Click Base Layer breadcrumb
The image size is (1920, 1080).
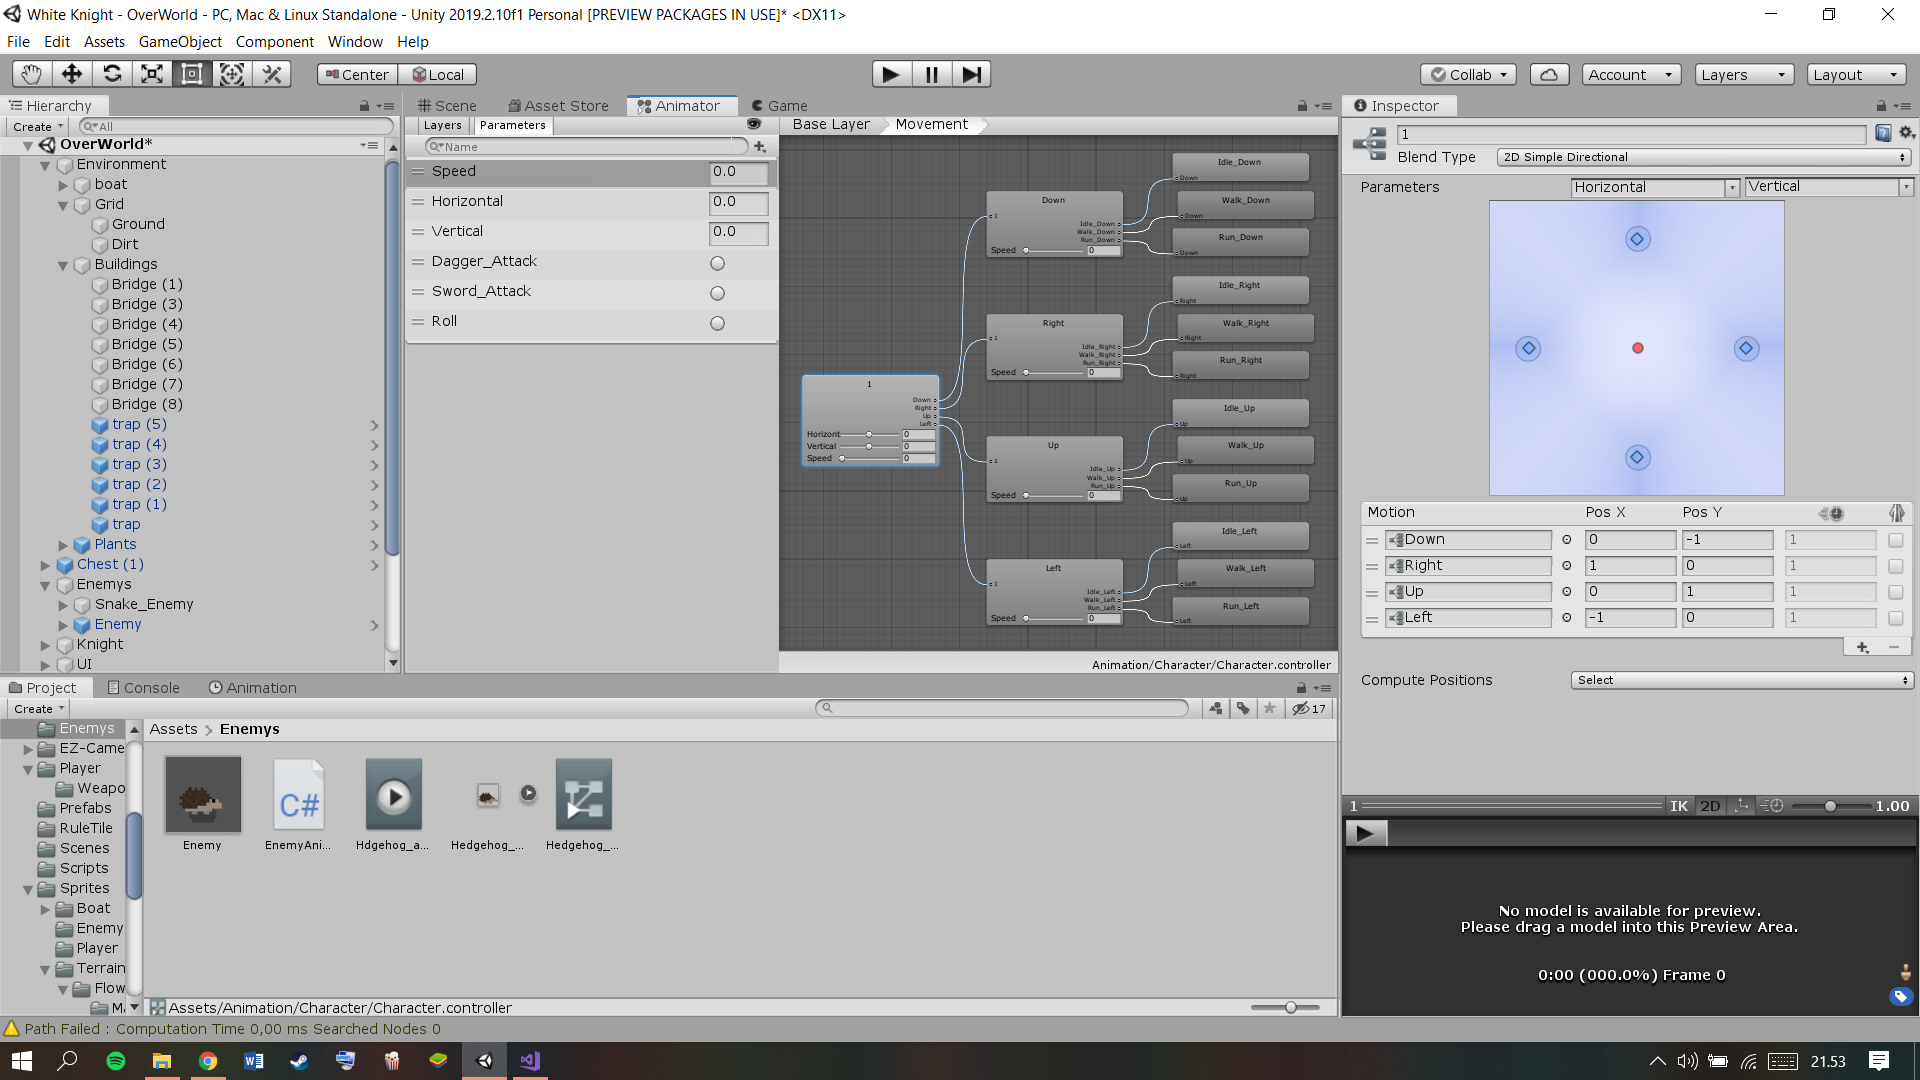click(x=831, y=124)
